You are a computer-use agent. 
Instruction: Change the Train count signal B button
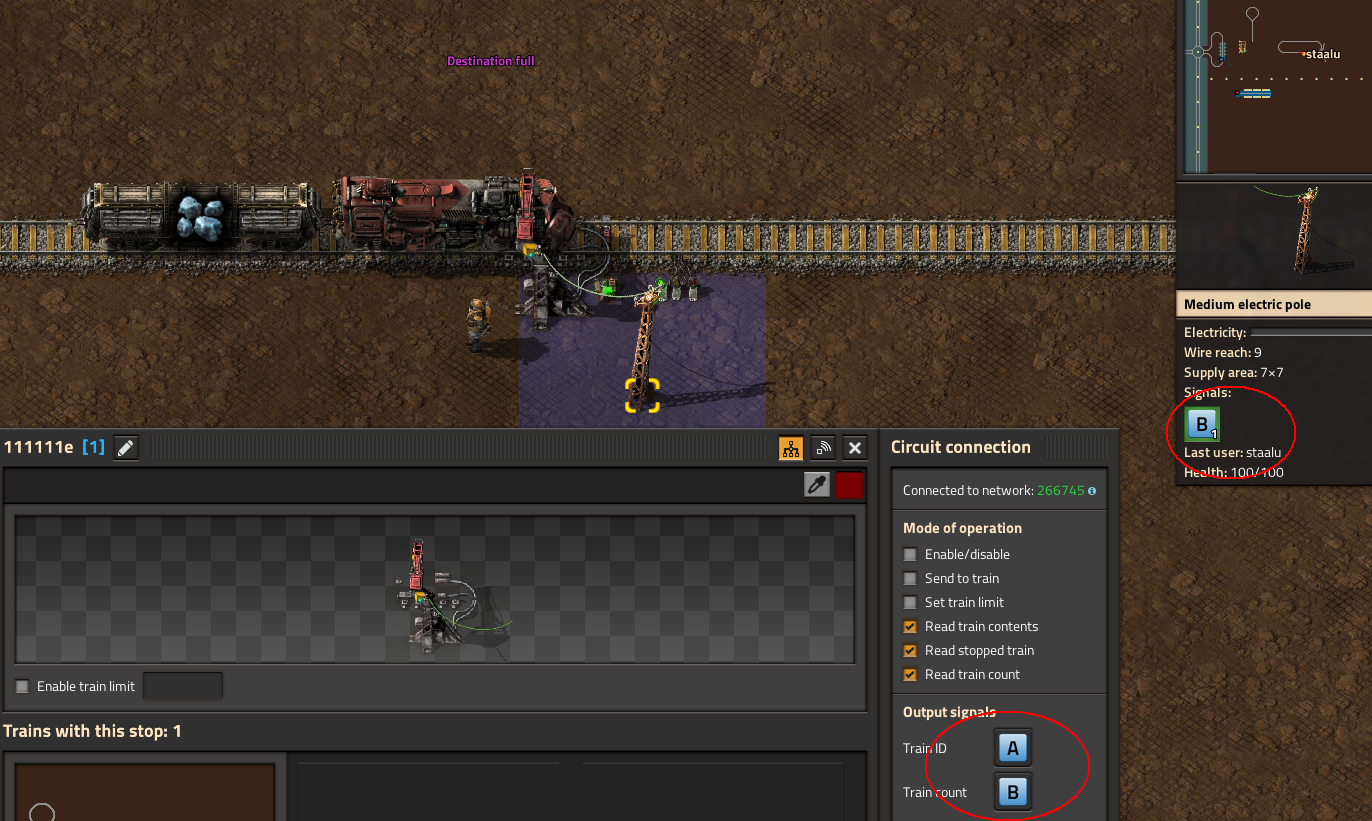pyautogui.click(x=1012, y=792)
